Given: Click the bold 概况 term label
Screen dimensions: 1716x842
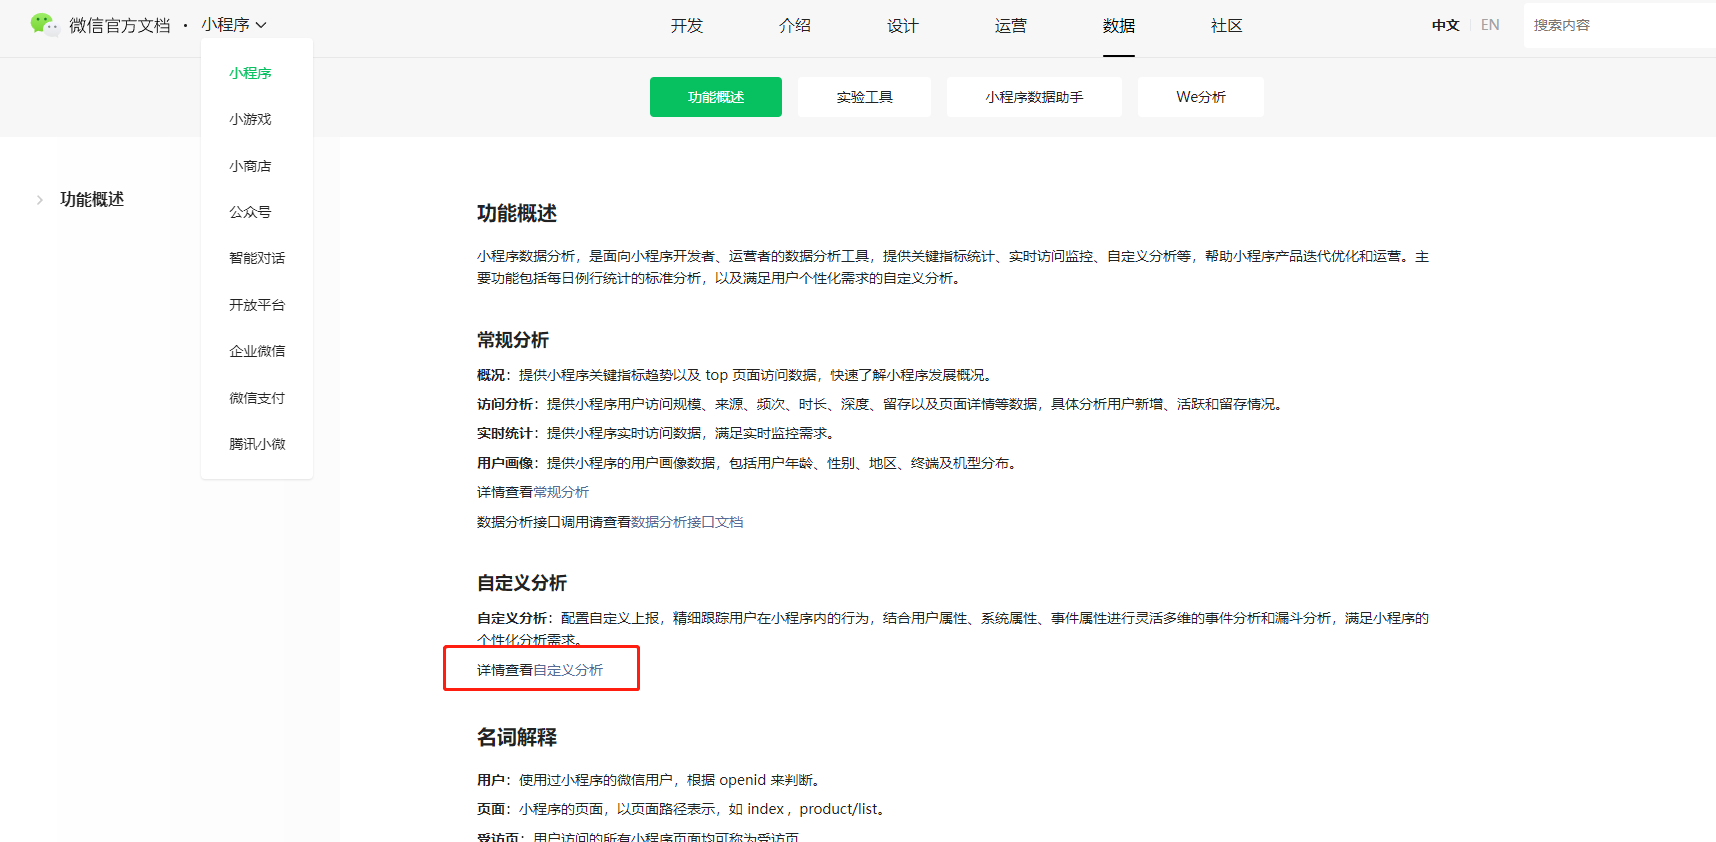Looking at the screenshot, I should [x=491, y=375].
